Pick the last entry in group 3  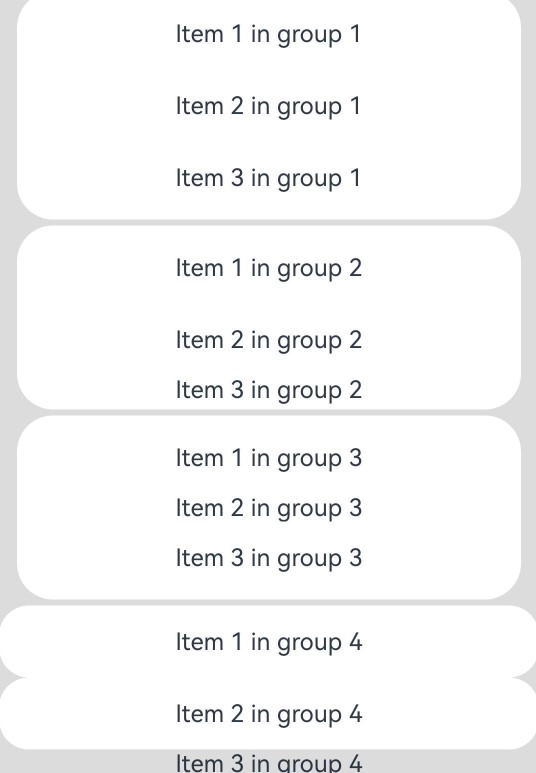tap(269, 559)
